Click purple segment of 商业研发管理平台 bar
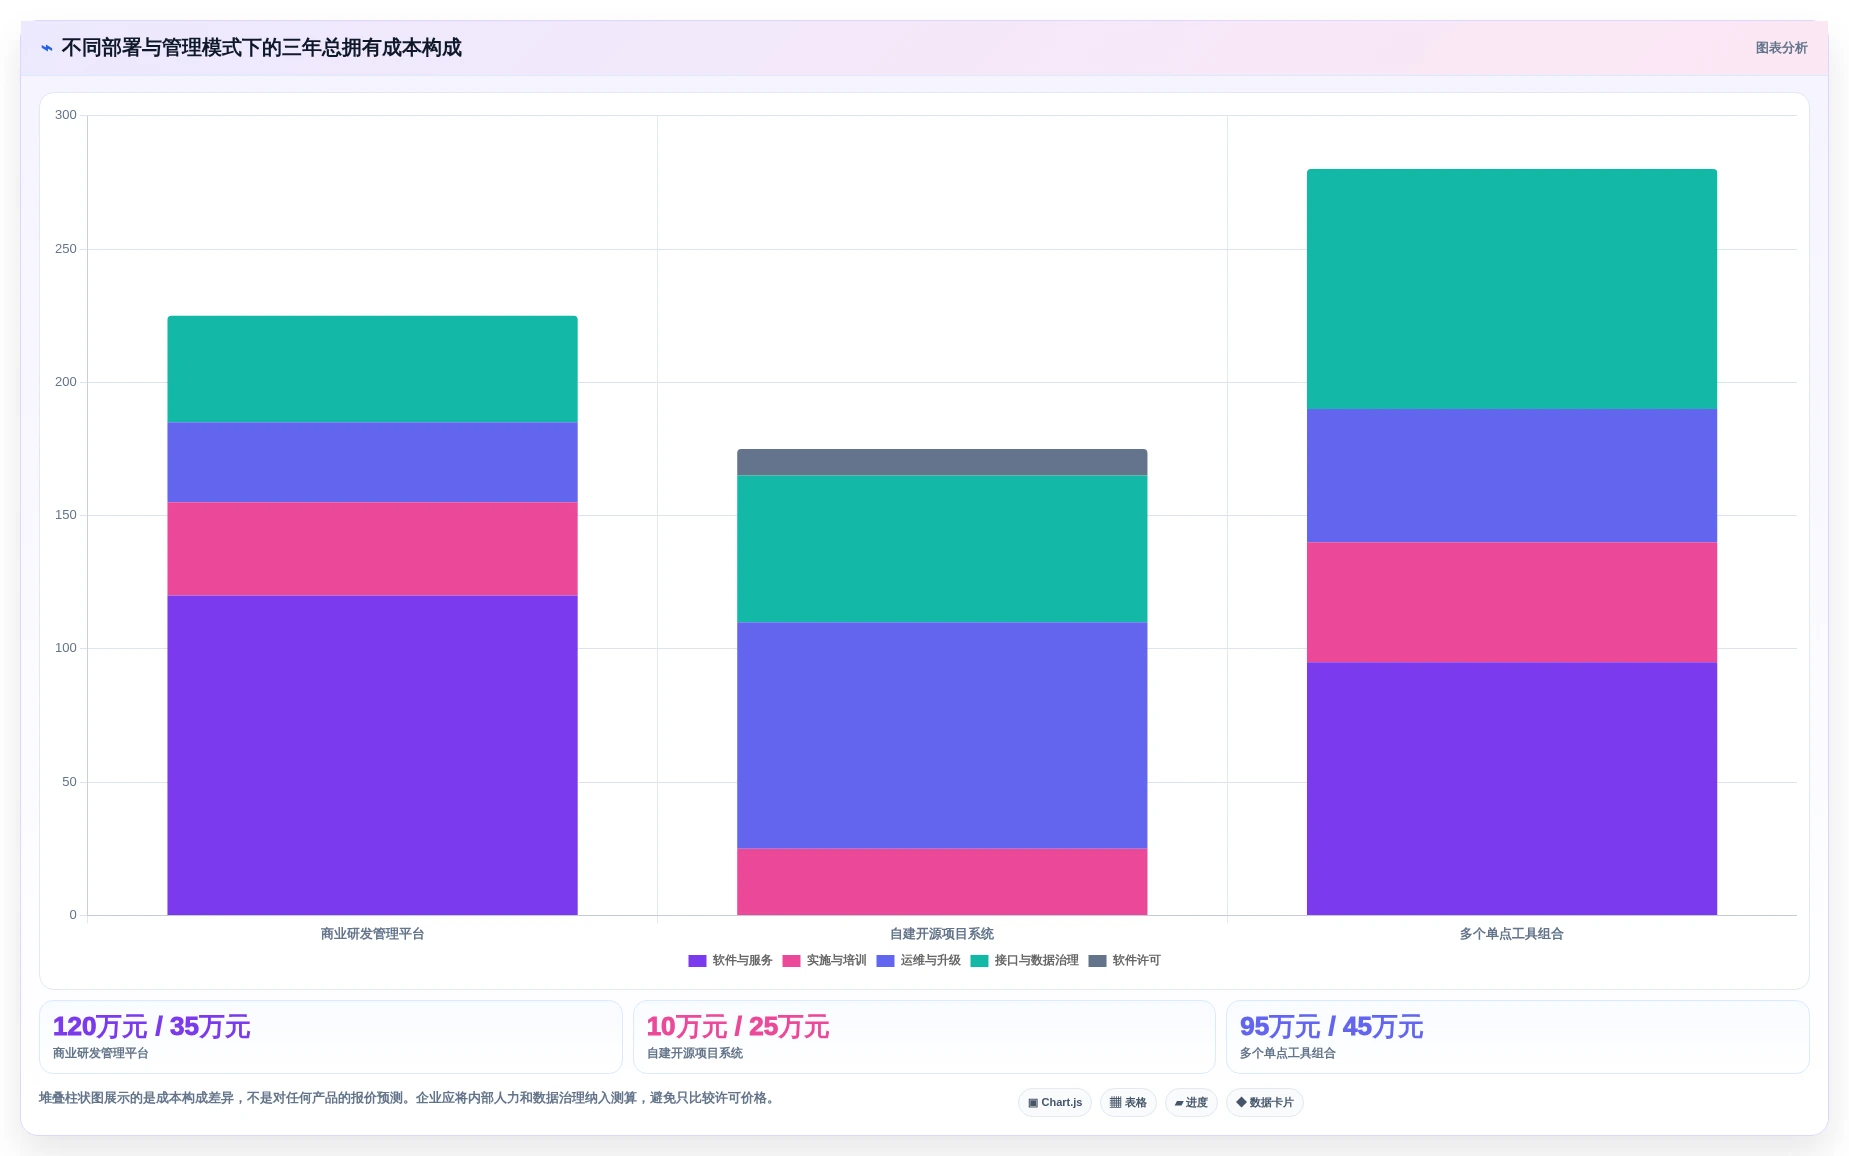Viewport: 1849px width, 1156px height. click(x=372, y=755)
